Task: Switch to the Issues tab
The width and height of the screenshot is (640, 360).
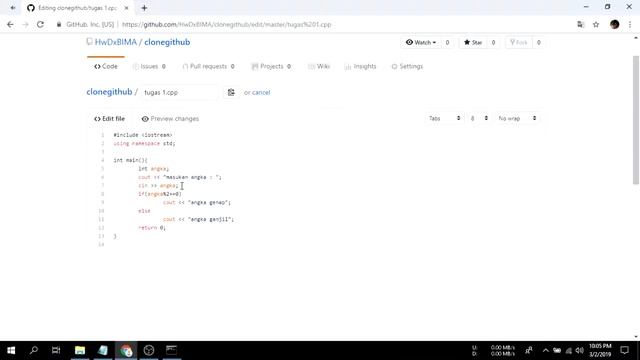Action: pyautogui.click(x=149, y=66)
